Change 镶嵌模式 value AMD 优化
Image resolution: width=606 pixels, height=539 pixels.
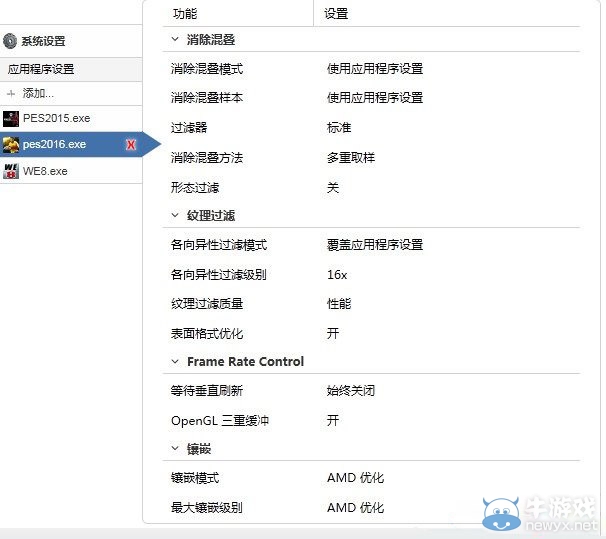[355, 478]
